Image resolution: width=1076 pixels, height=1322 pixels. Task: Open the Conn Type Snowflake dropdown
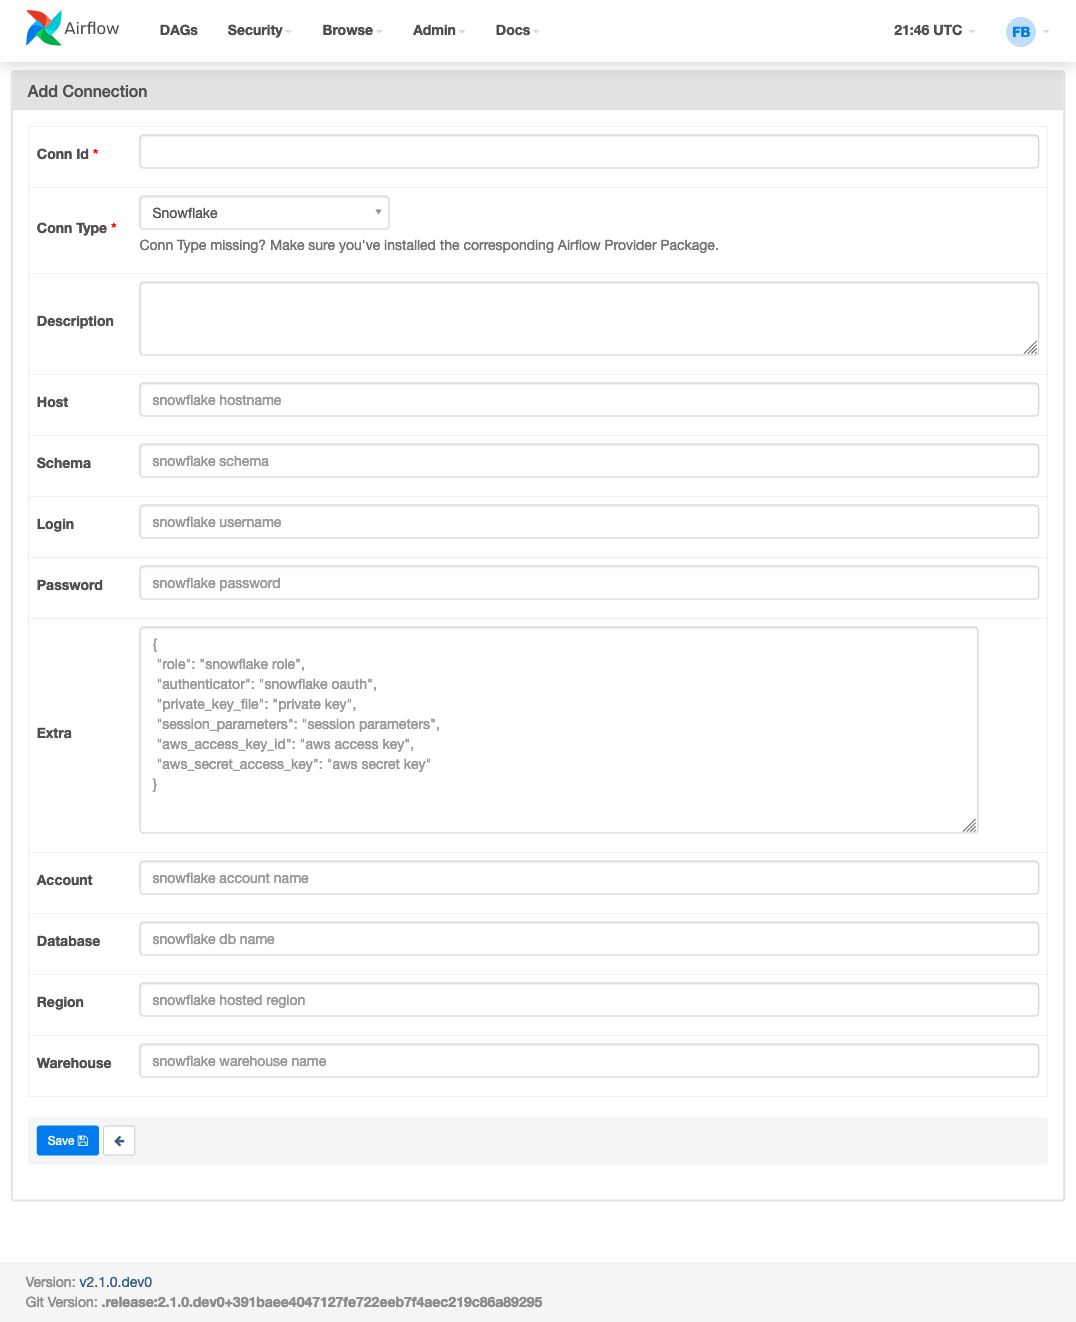point(264,213)
